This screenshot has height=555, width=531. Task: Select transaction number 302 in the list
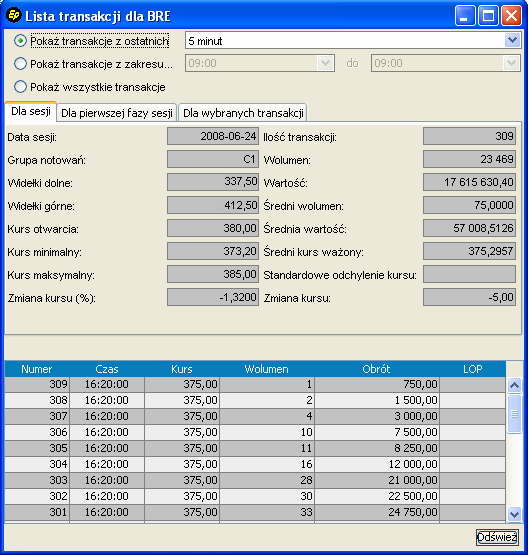tap(255, 496)
